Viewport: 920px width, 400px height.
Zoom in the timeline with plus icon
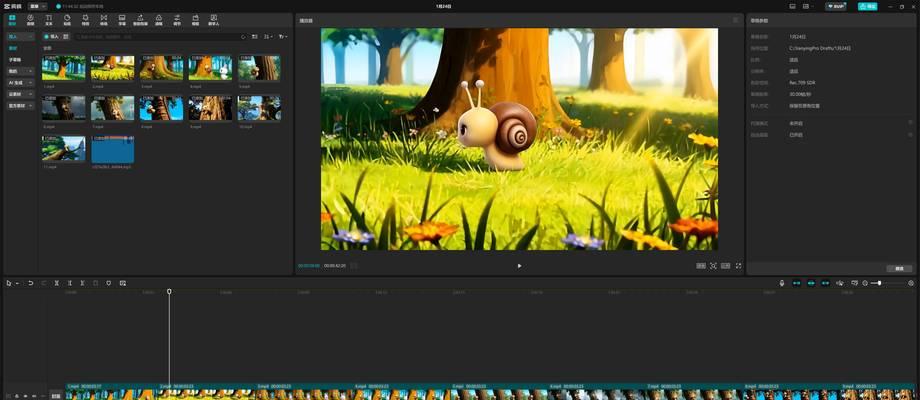911,283
